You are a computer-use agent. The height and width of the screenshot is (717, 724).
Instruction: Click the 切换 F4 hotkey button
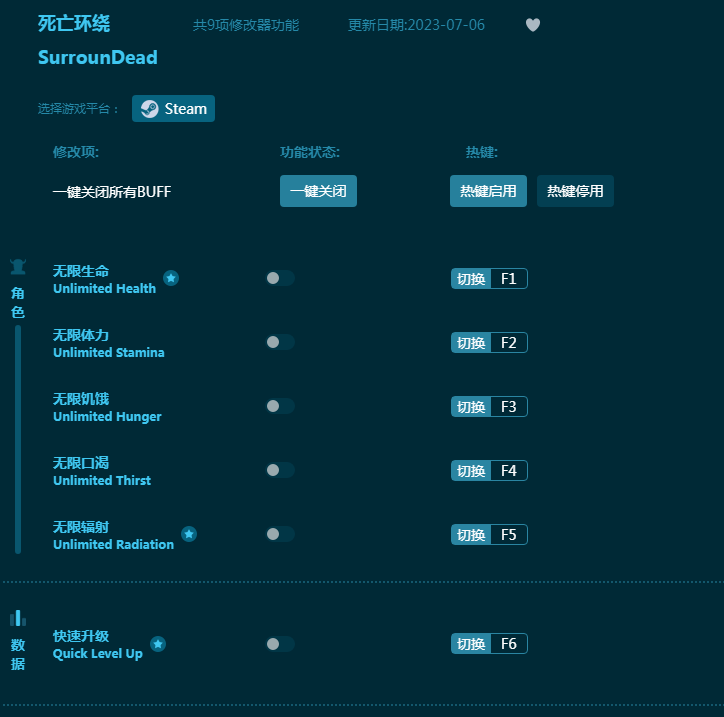point(489,470)
